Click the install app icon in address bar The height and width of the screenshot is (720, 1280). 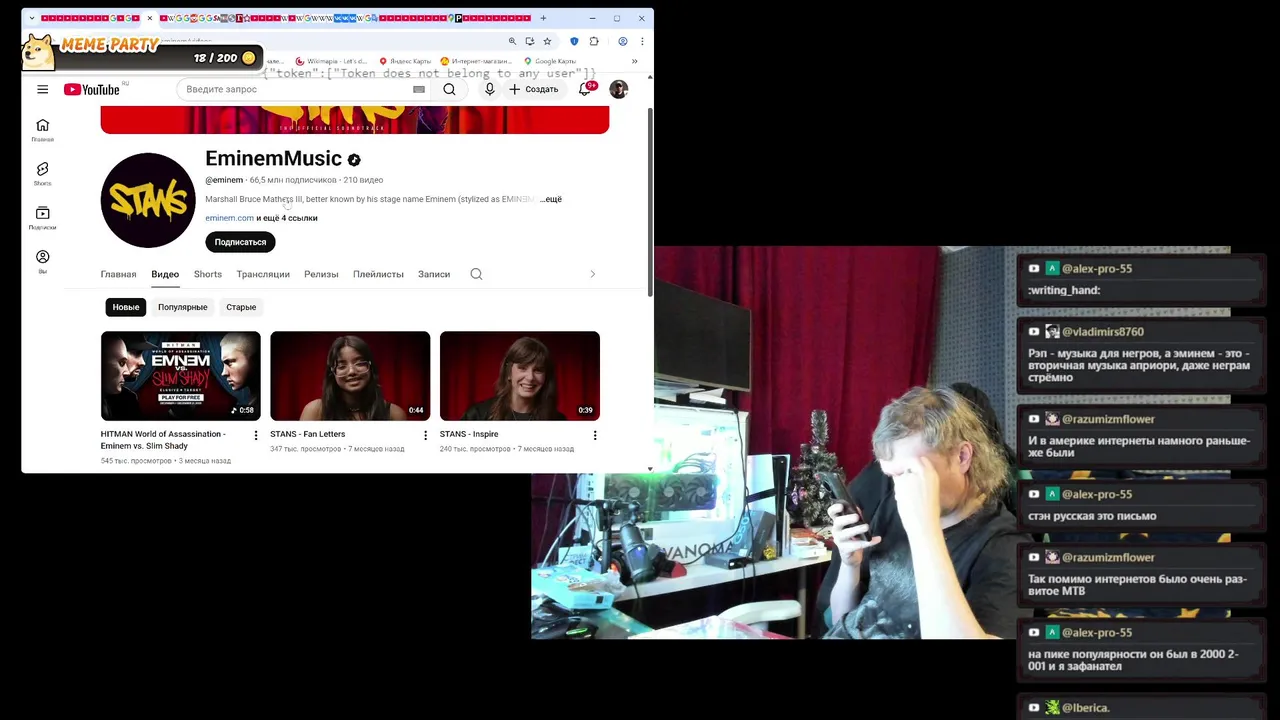pos(529,41)
